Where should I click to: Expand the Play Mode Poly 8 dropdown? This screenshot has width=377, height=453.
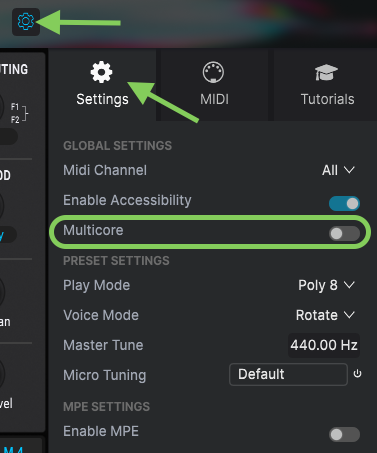click(x=326, y=285)
